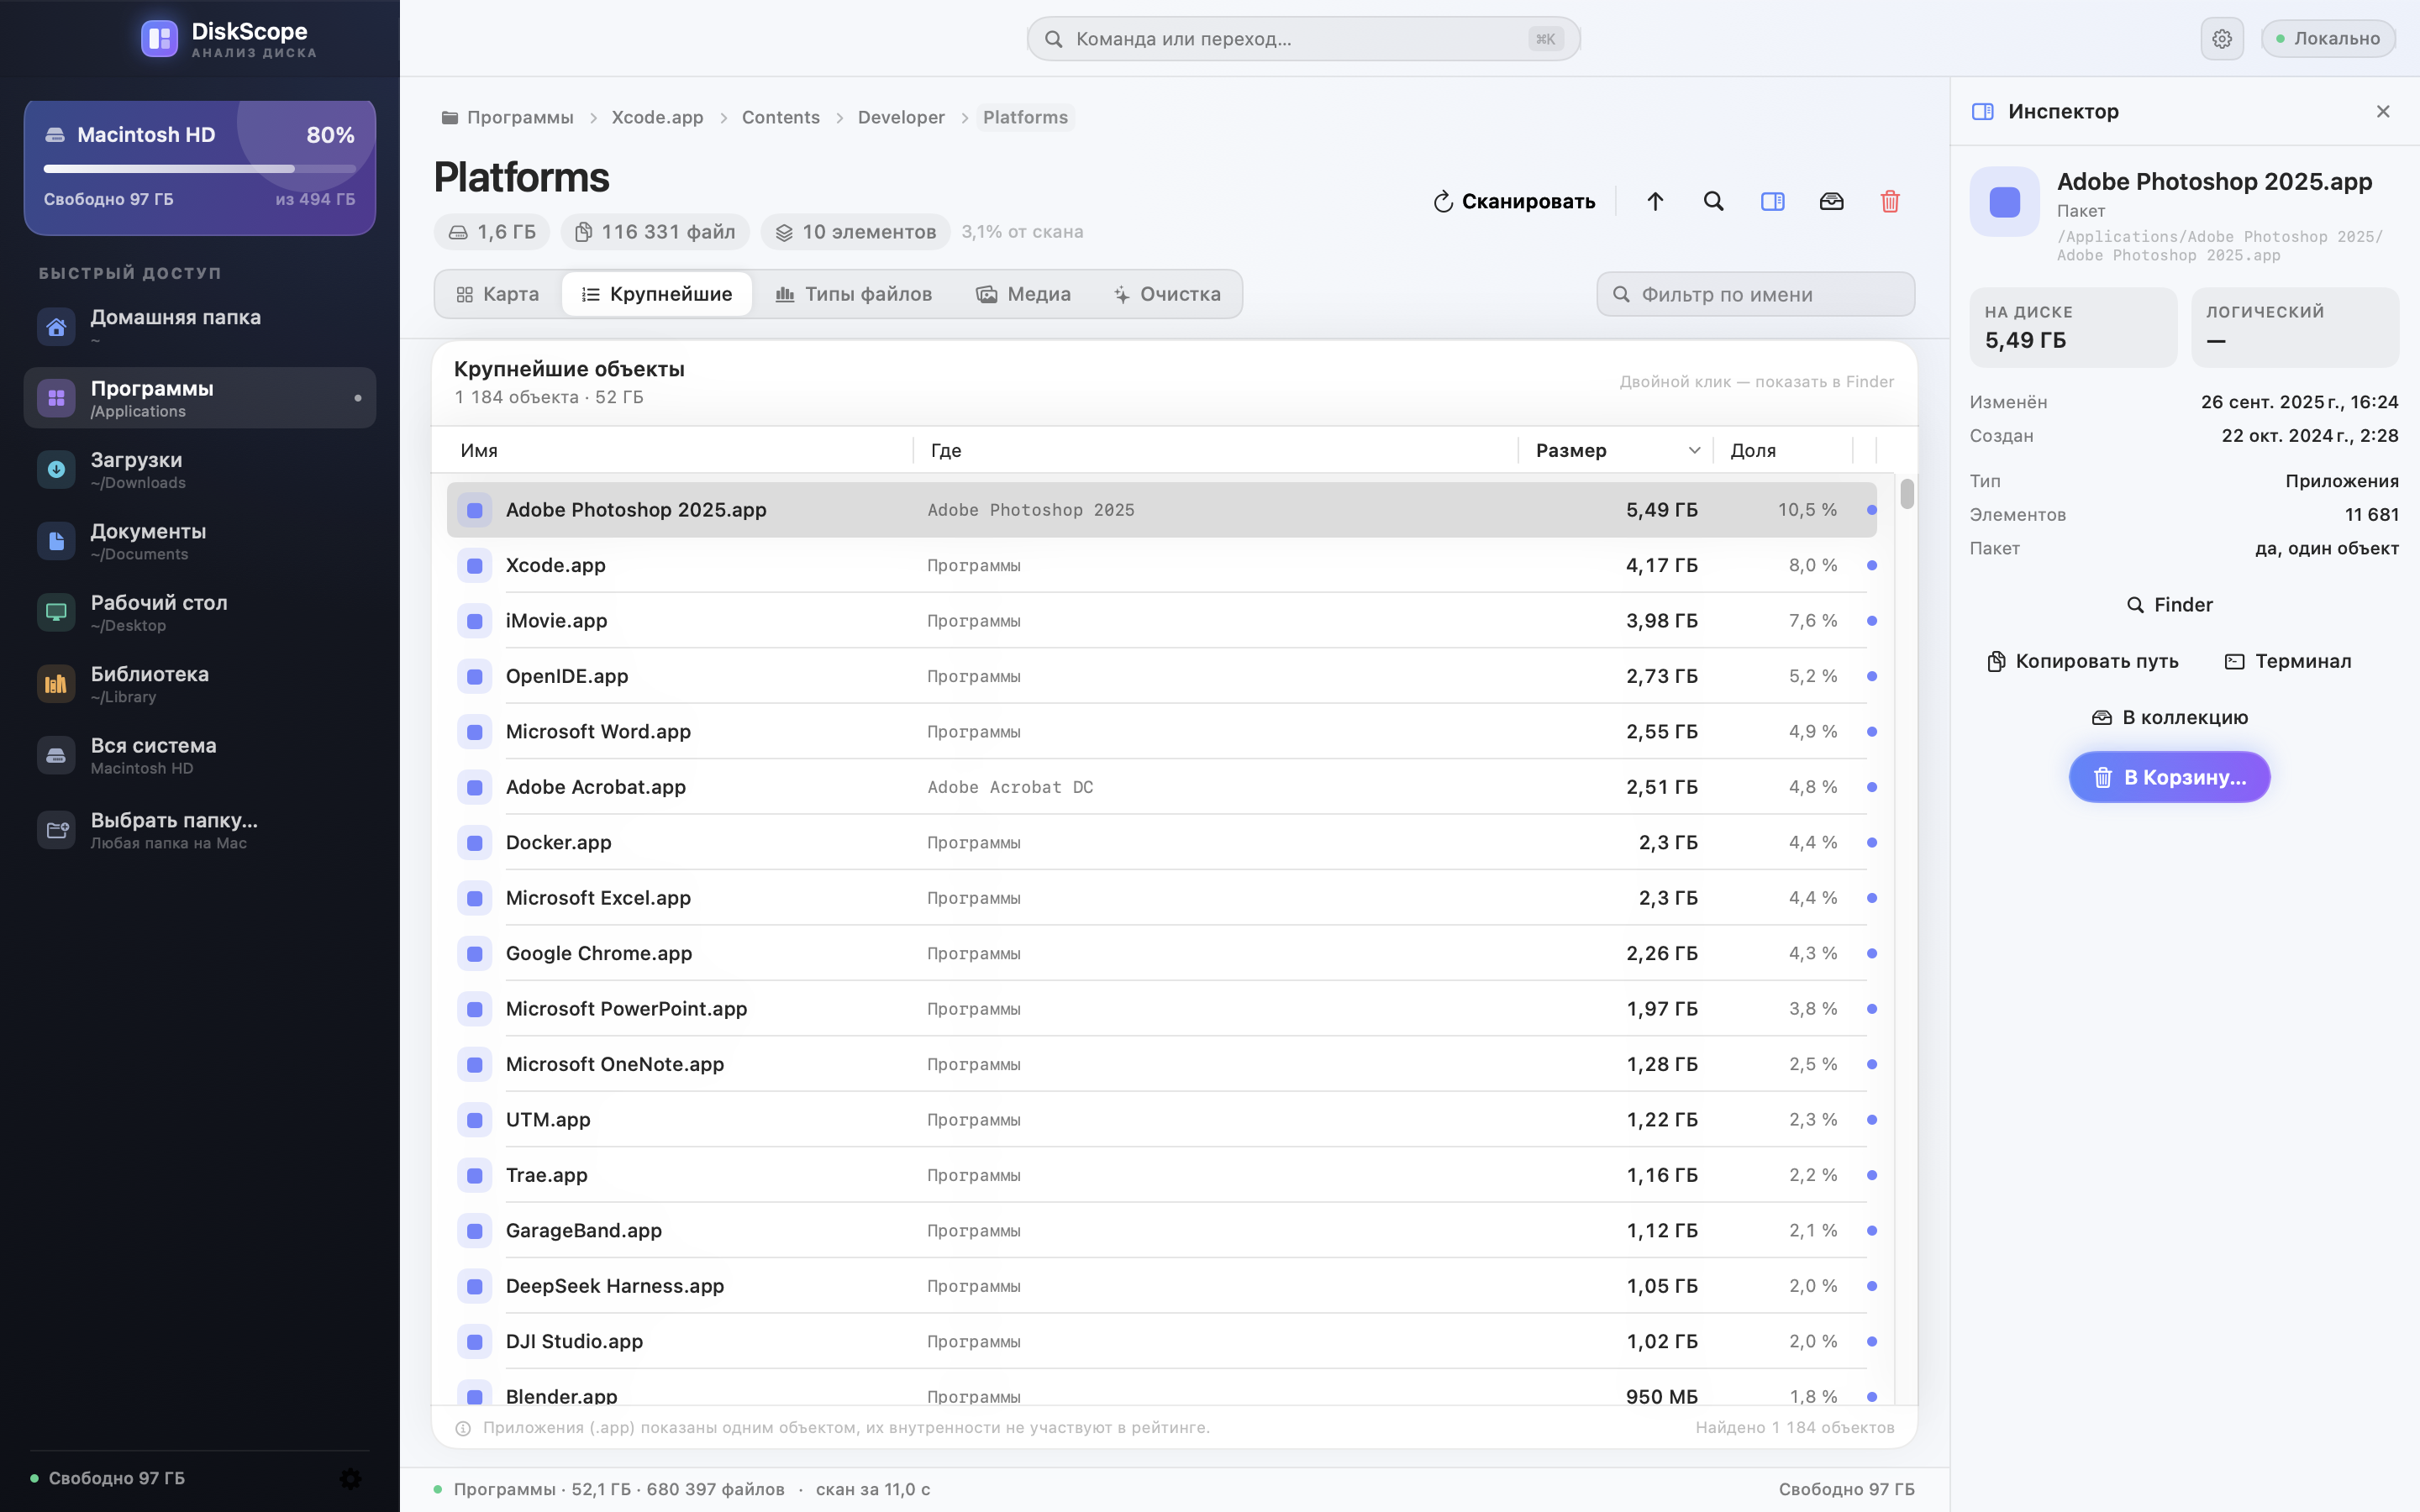Select Загрузки in quick access sidebar
This screenshot has width=2420, height=1512.
(x=200, y=469)
